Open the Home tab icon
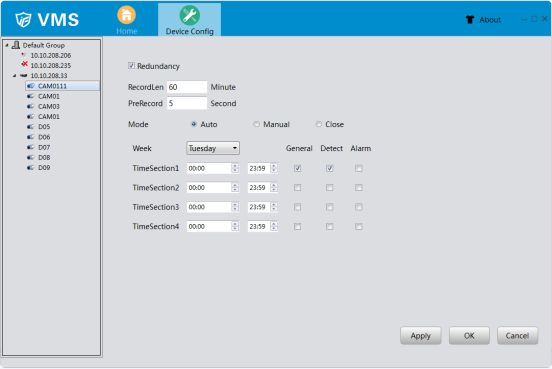The image size is (552, 369). 126,15
